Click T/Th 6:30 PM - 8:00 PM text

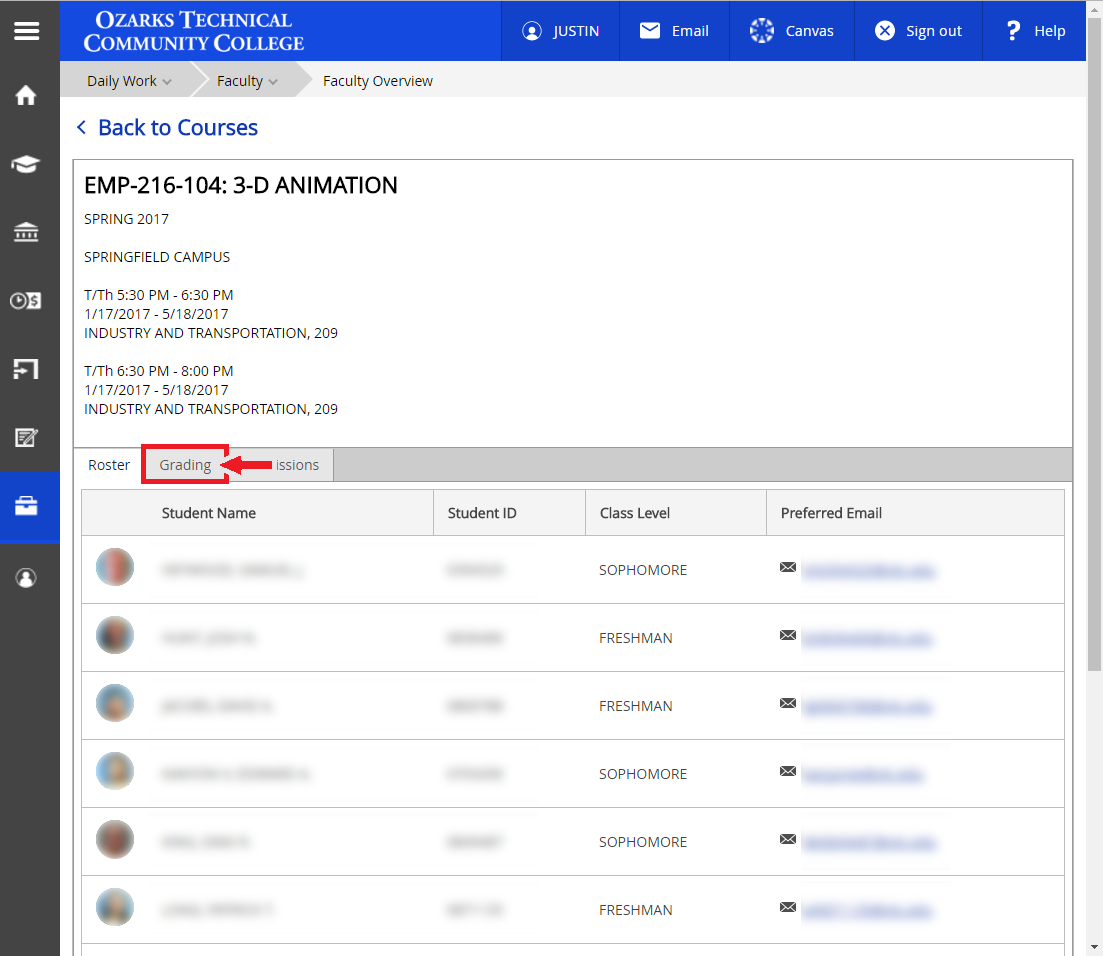pos(158,371)
